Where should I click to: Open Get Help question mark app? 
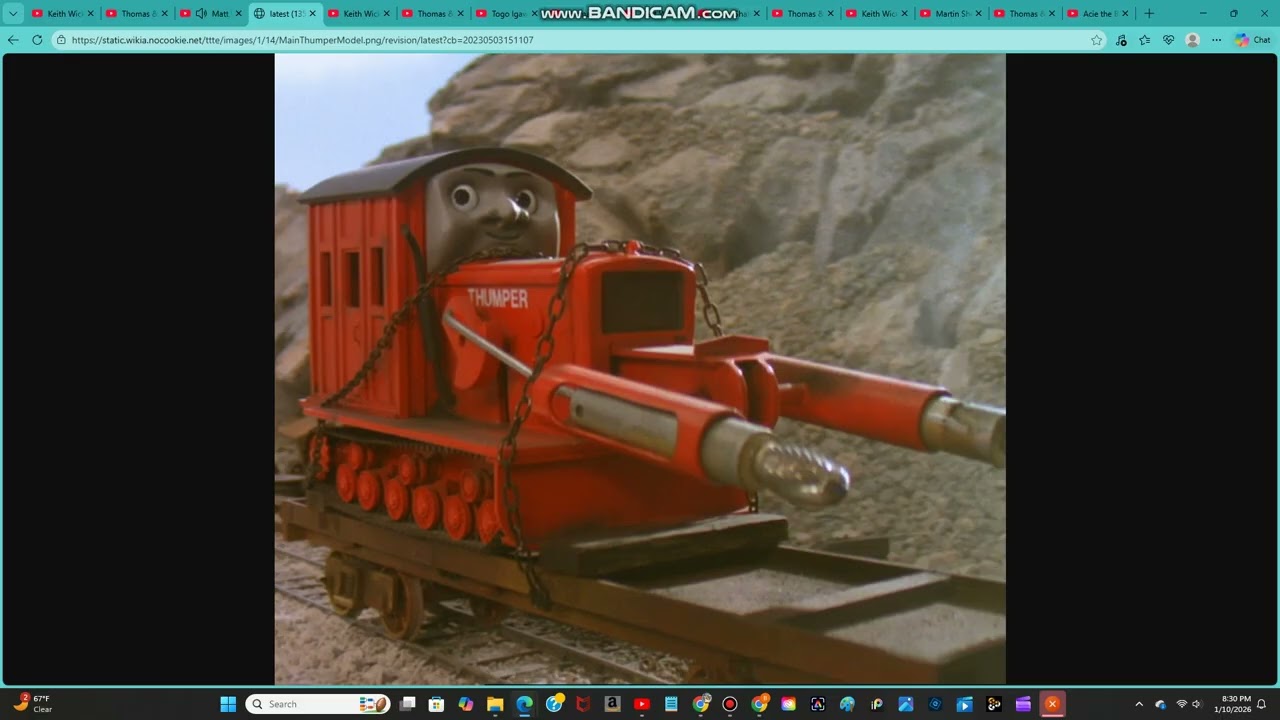[x=554, y=704]
